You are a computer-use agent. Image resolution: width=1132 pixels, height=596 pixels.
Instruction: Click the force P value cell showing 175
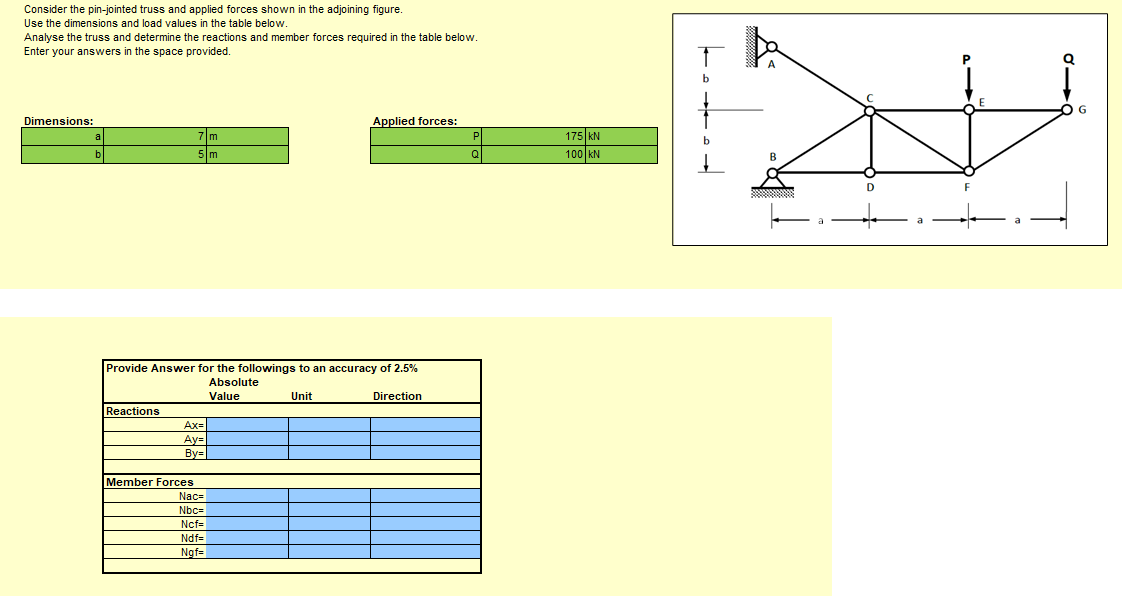coord(534,136)
